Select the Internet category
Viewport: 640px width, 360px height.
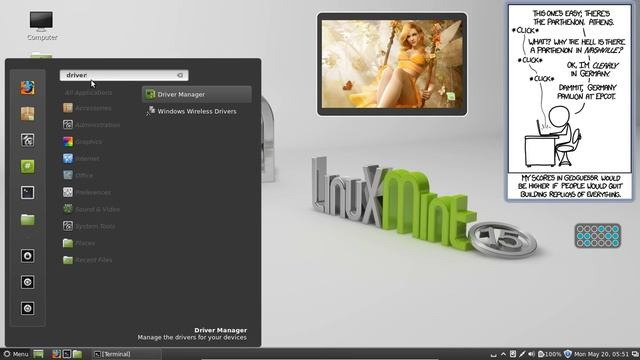(x=81, y=158)
